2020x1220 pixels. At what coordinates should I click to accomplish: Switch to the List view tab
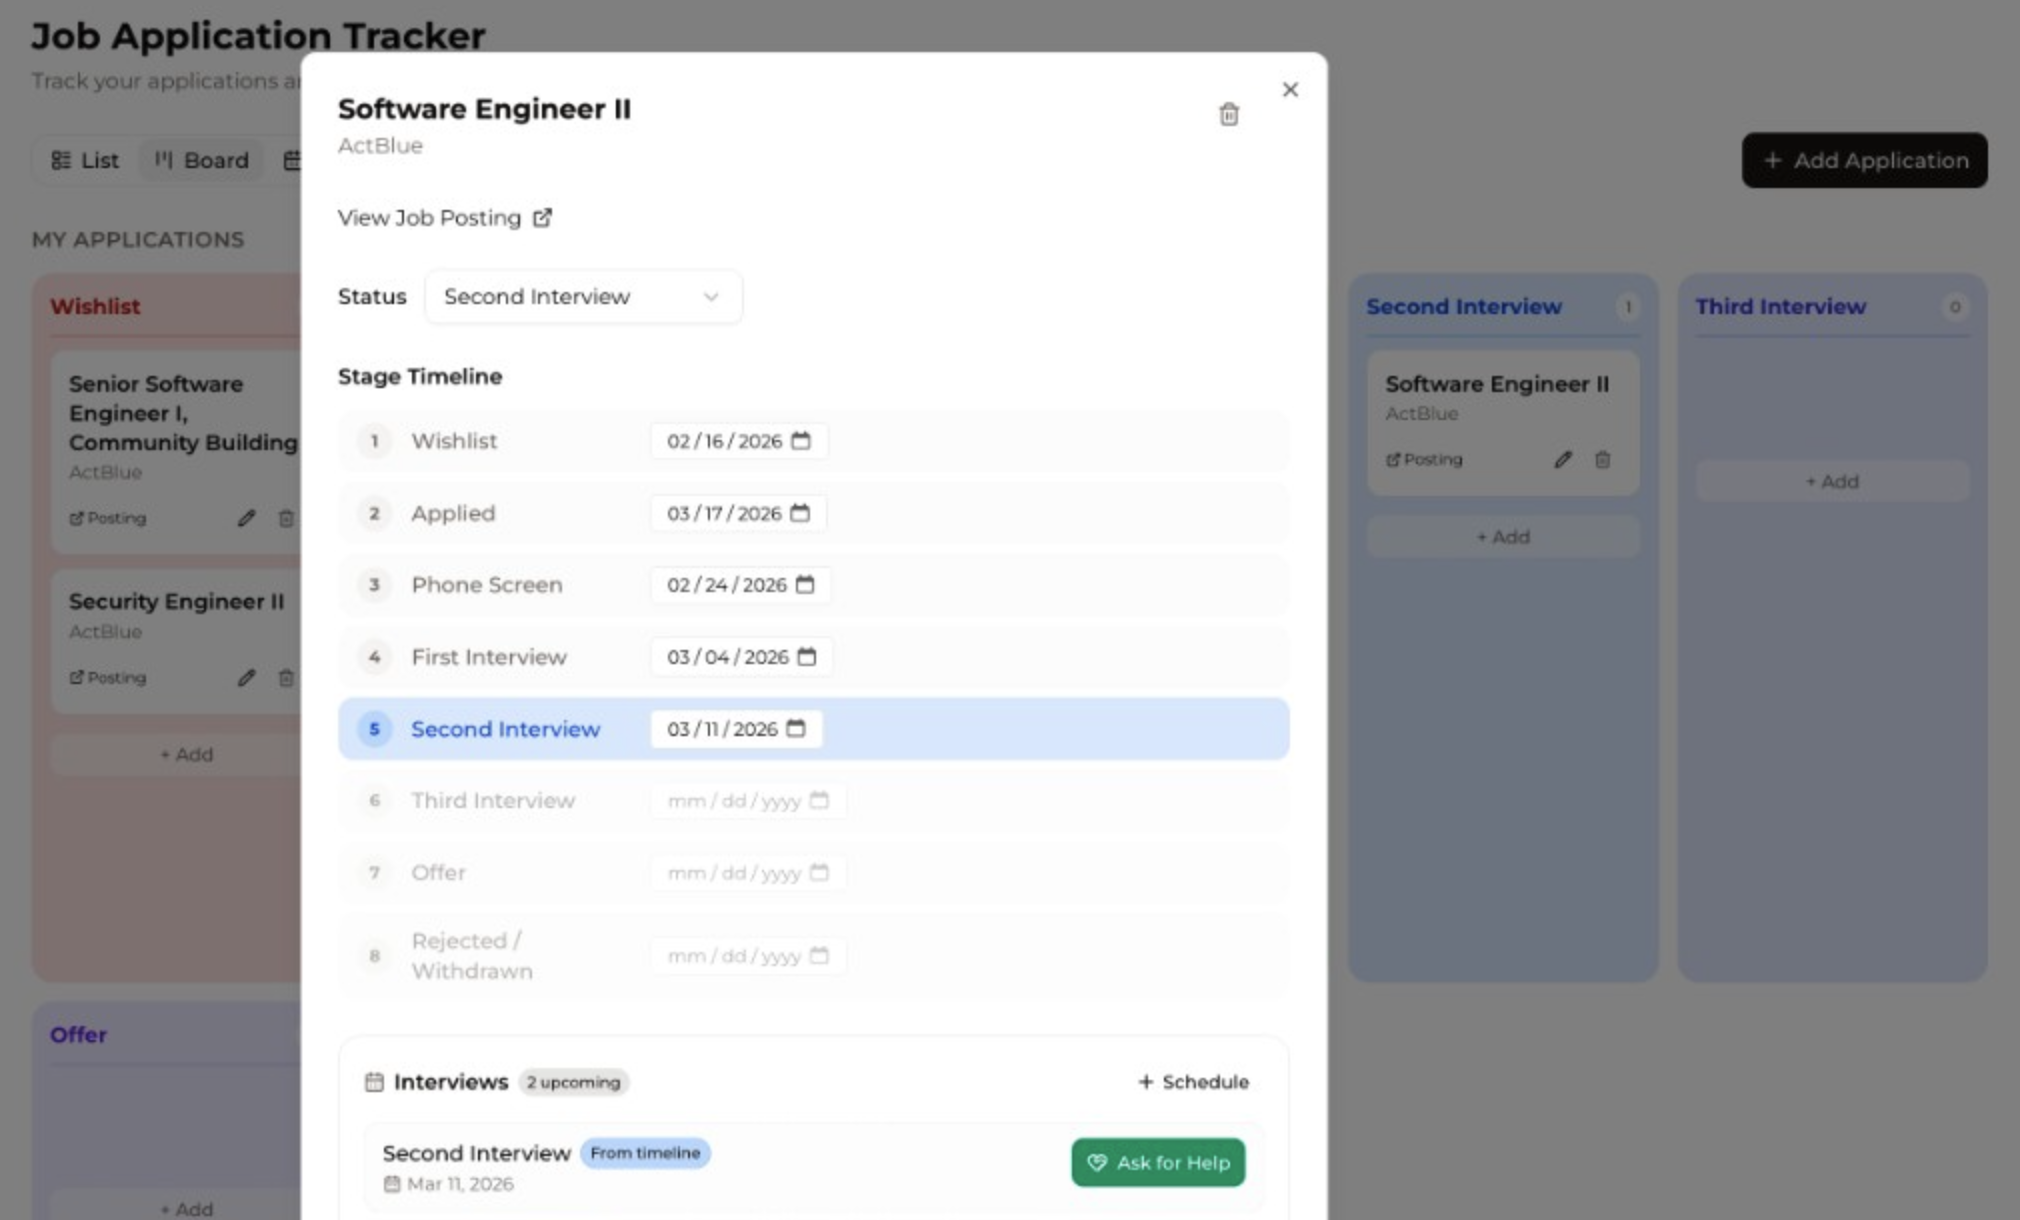point(85,161)
